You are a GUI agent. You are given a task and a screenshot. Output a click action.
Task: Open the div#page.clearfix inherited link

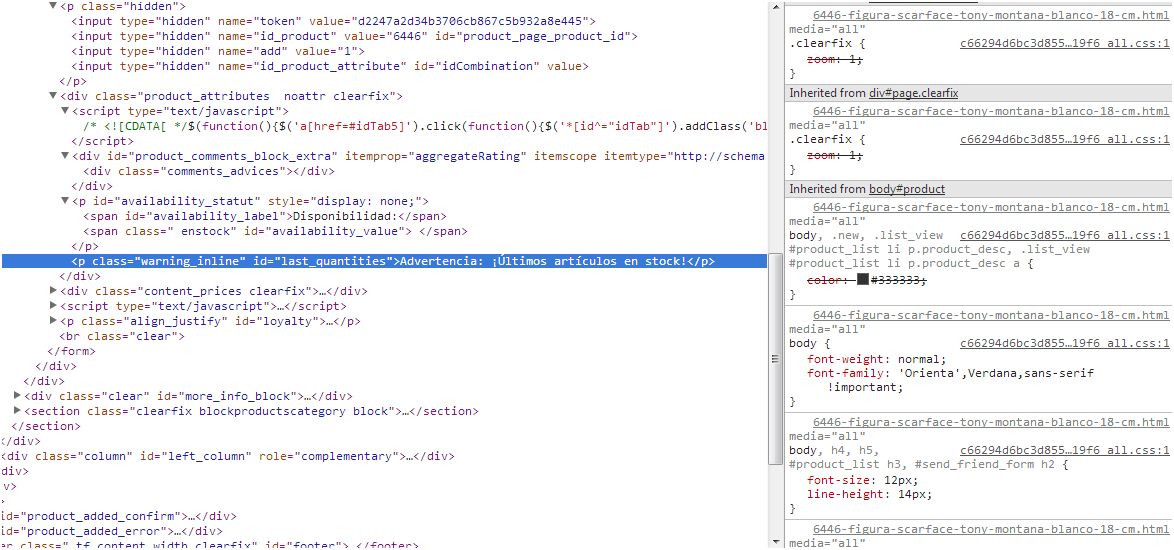(913, 93)
